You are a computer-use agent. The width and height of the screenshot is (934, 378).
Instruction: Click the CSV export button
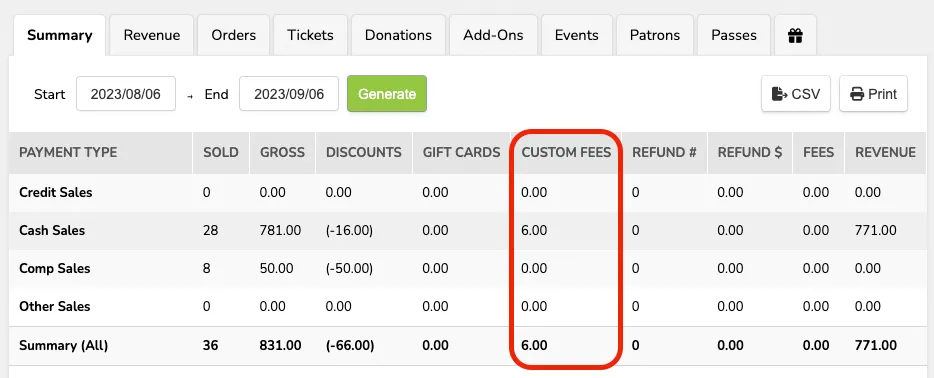click(796, 93)
